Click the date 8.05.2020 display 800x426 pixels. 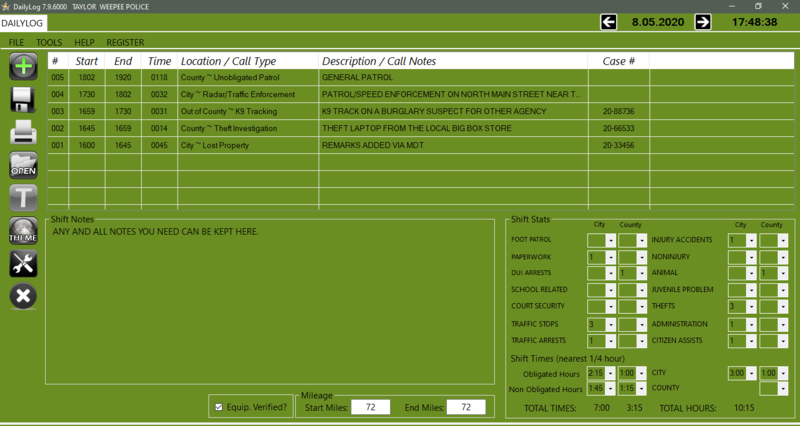click(658, 22)
